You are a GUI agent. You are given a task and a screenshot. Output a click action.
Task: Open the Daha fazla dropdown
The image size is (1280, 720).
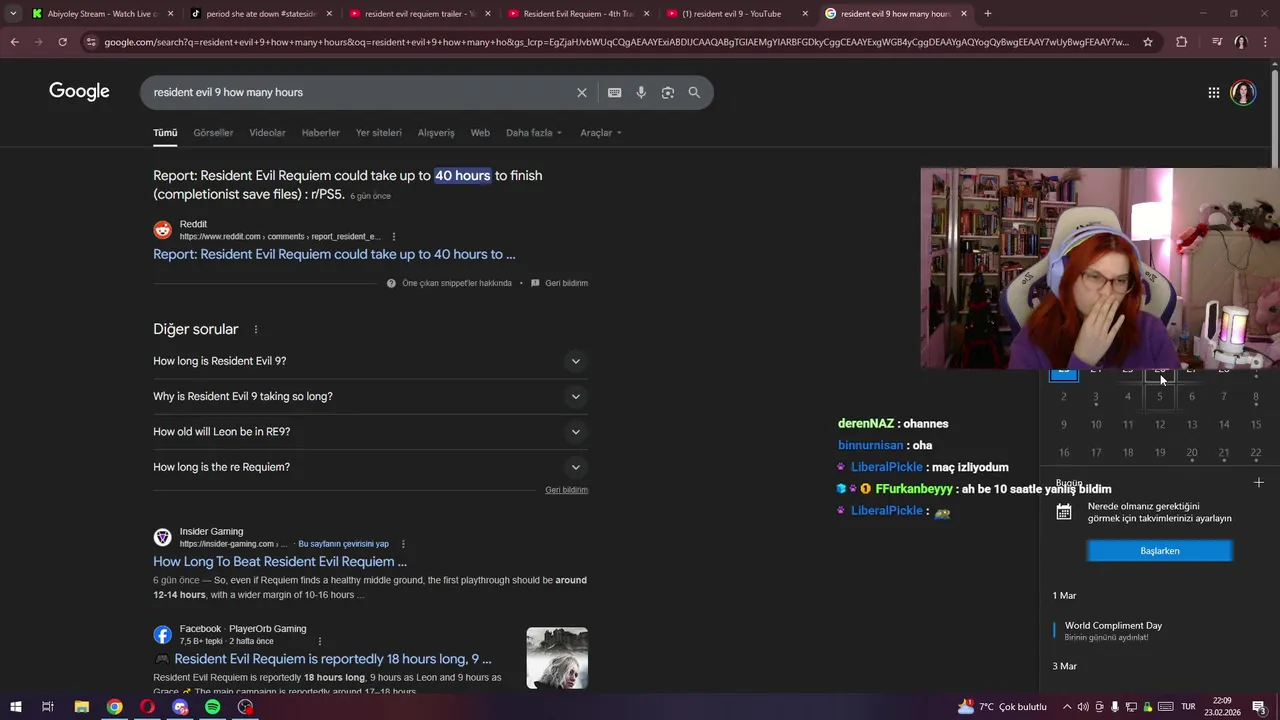click(534, 133)
